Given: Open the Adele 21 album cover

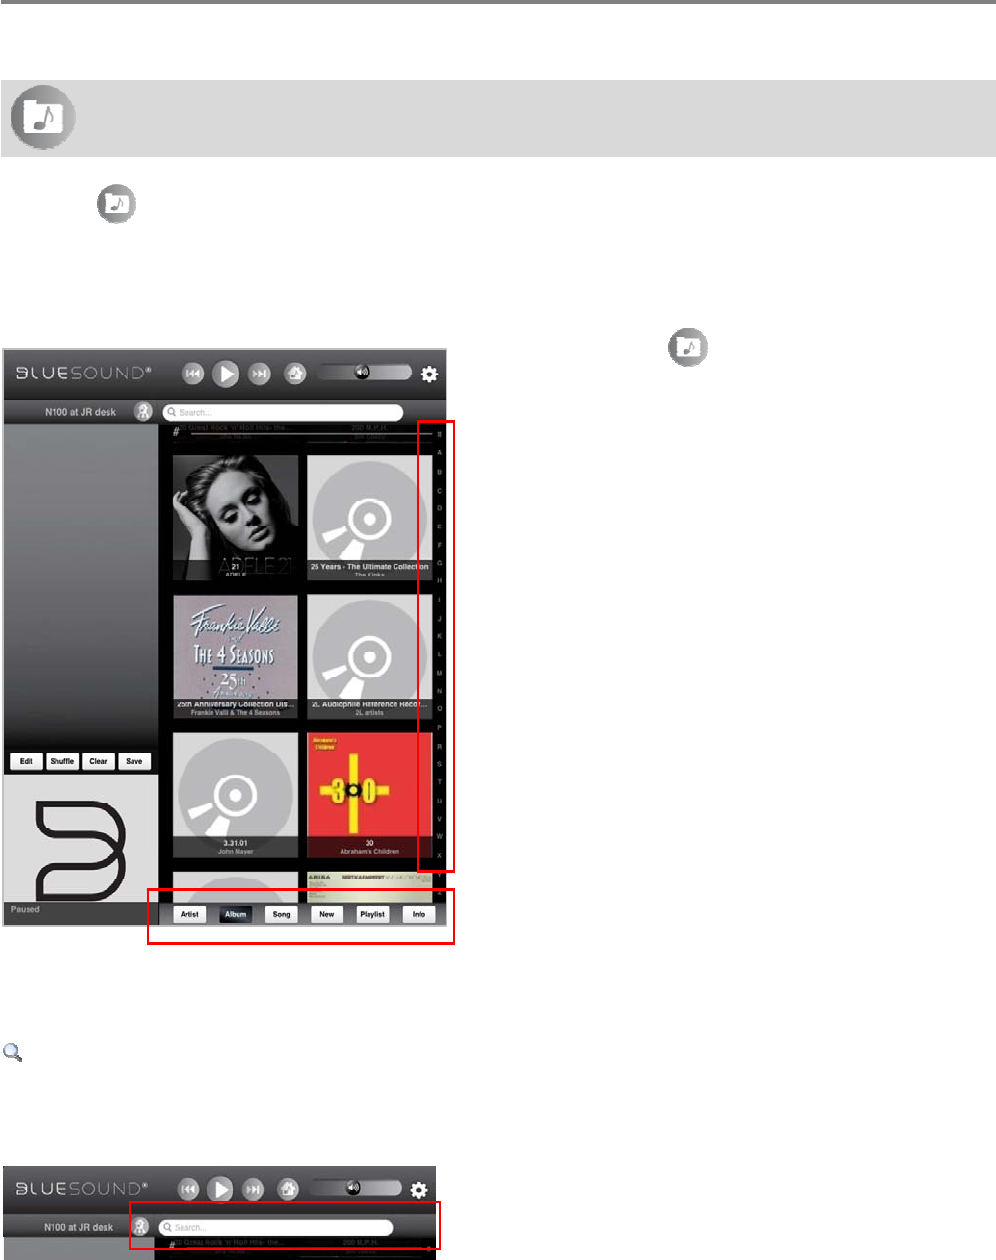Looking at the screenshot, I should pos(236,517).
